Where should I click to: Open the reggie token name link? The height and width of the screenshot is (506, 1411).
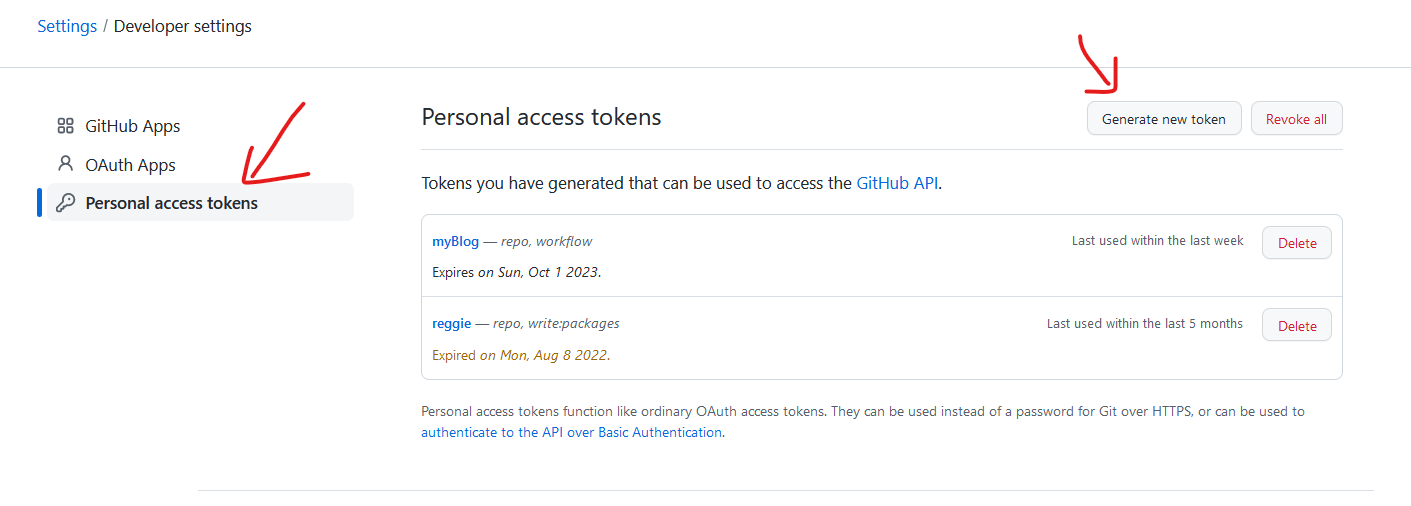pyautogui.click(x=451, y=323)
